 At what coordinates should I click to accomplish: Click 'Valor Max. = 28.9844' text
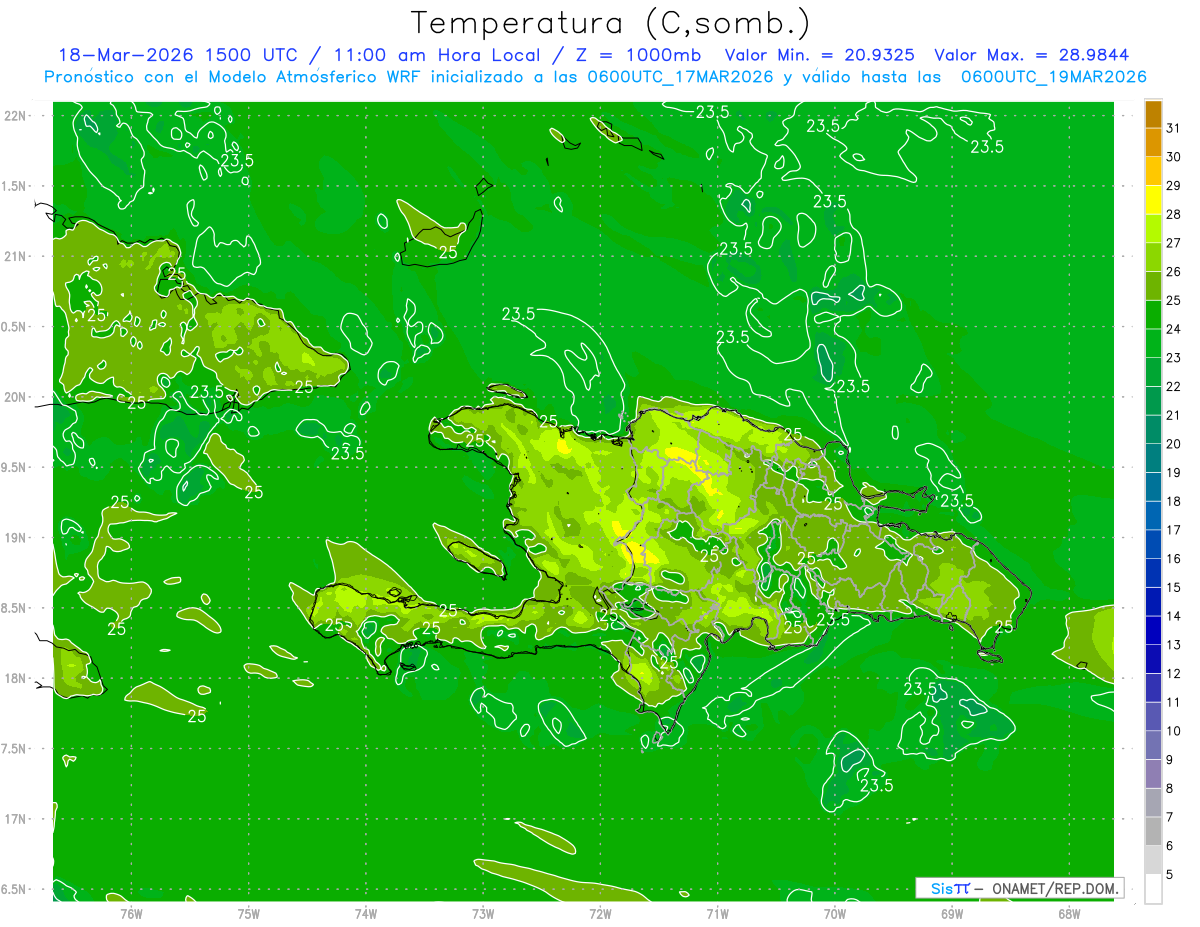1032,55
